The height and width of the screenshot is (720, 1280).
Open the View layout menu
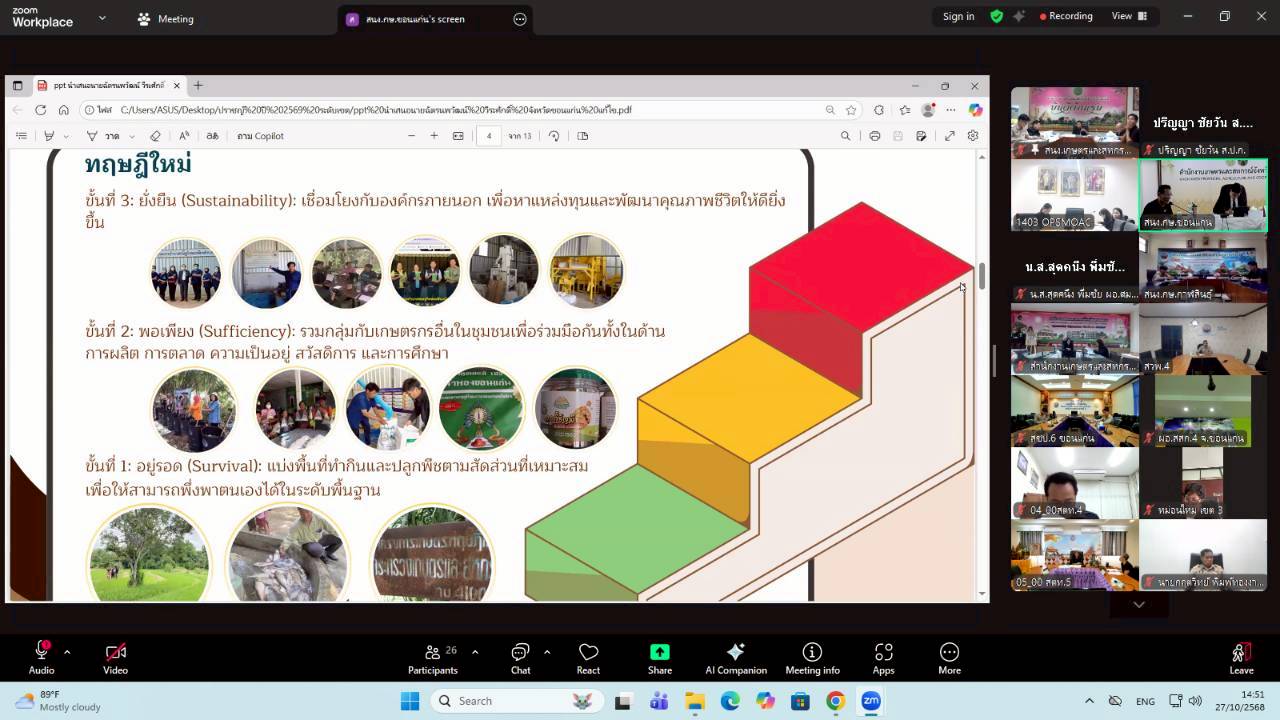(x=1129, y=16)
